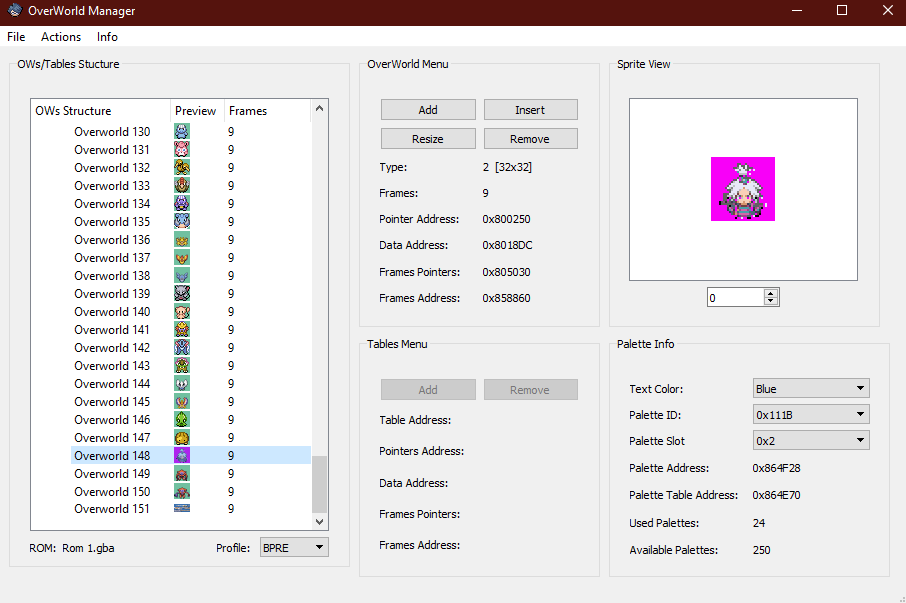Click the Overworld 139 sprite preview icon
Image resolution: width=906 pixels, height=603 pixels.
[x=182, y=294]
